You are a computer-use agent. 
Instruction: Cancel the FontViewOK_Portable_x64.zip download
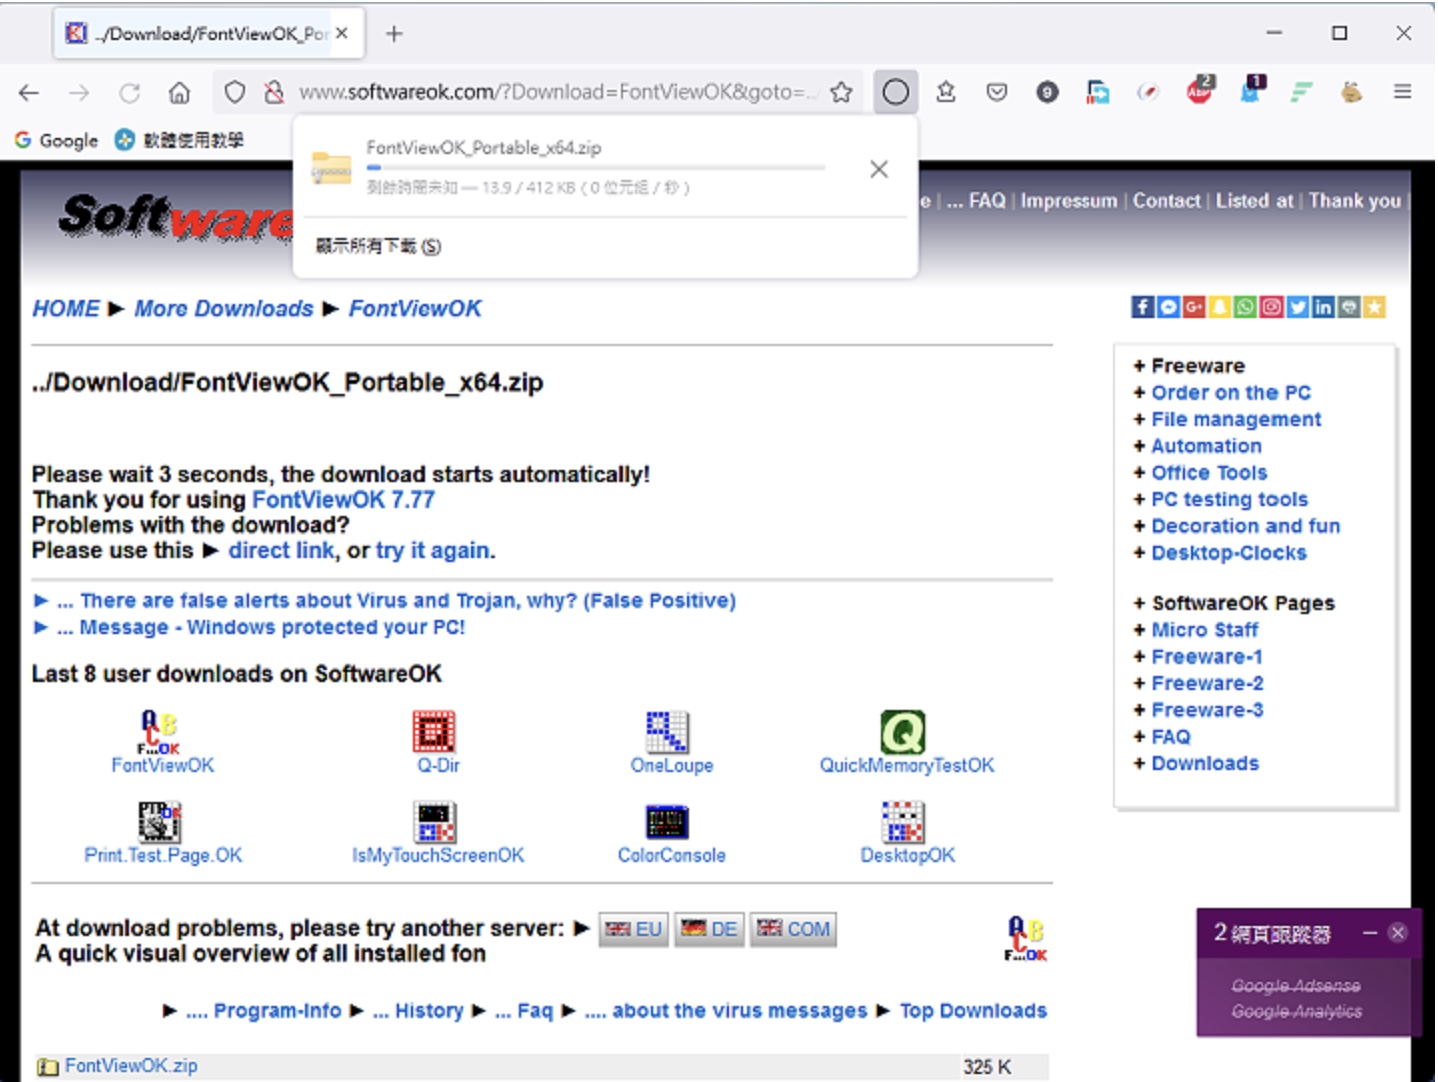tap(879, 169)
